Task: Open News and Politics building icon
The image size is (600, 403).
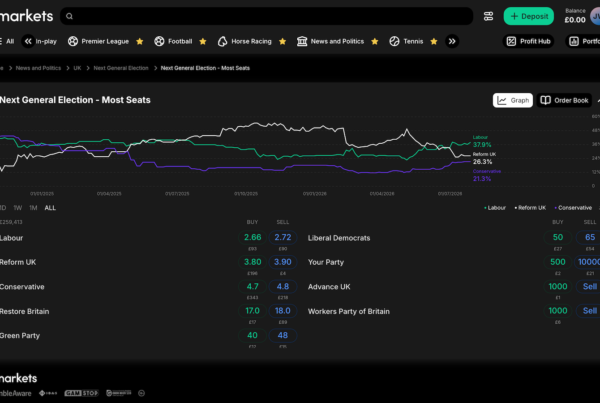Action: pyautogui.click(x=302, y=41)
